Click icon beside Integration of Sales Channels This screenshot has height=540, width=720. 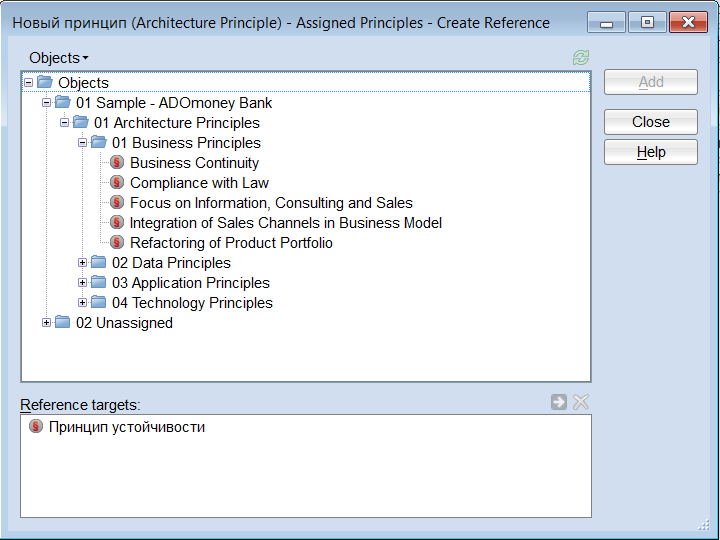coord(117,223)
